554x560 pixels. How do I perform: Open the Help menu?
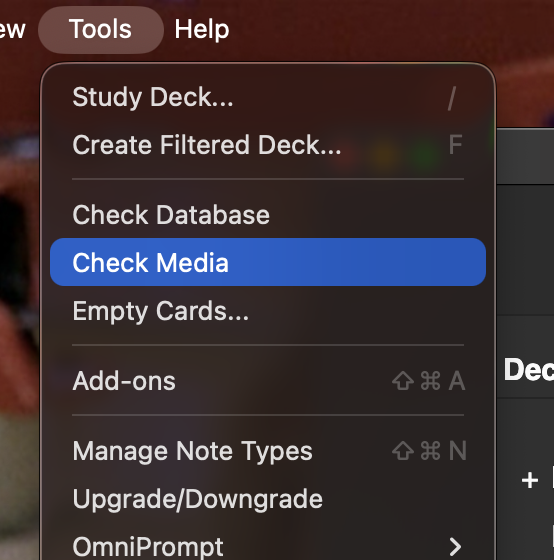(202, 29)
